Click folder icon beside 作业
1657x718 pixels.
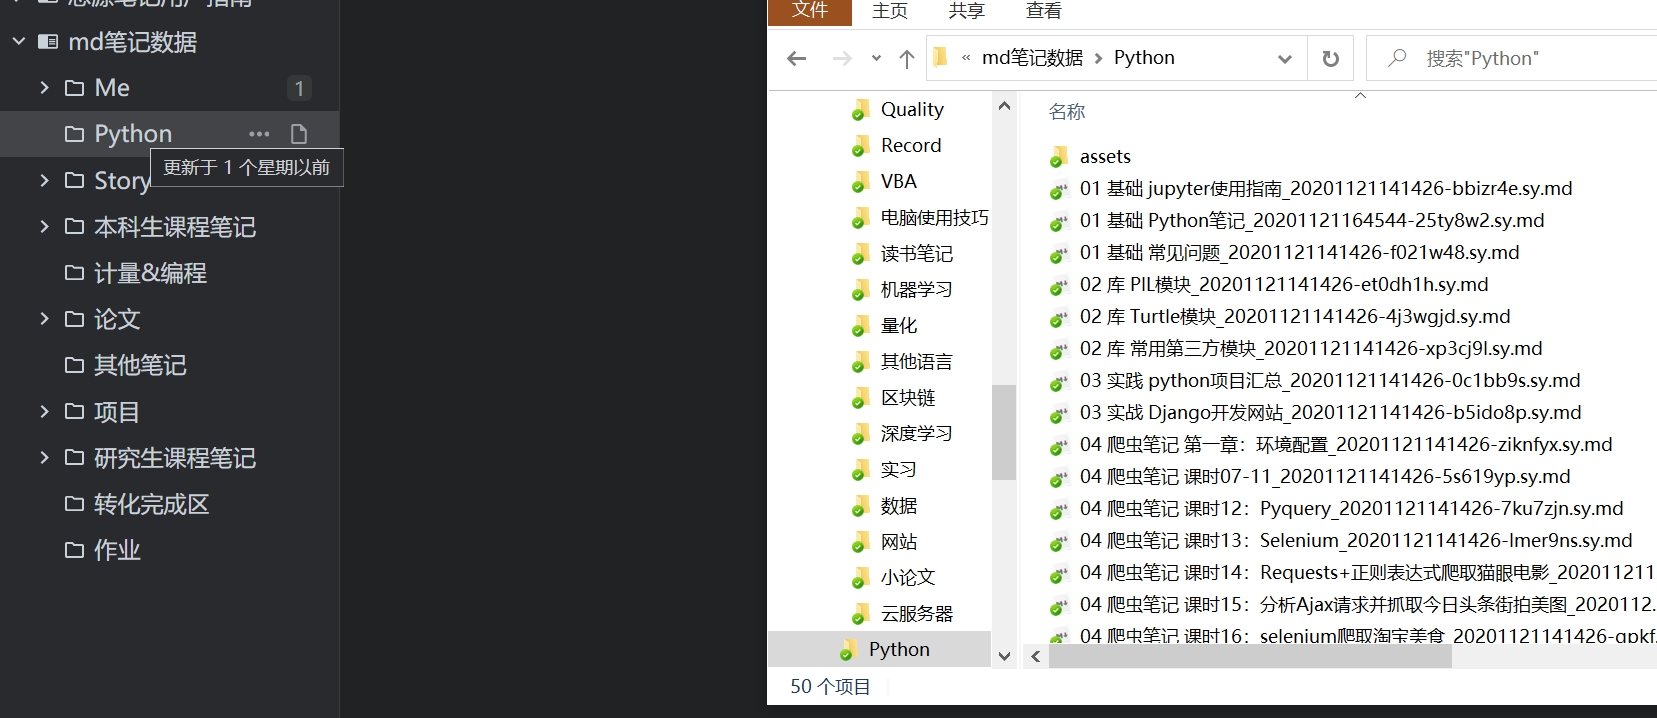[74, 550]
